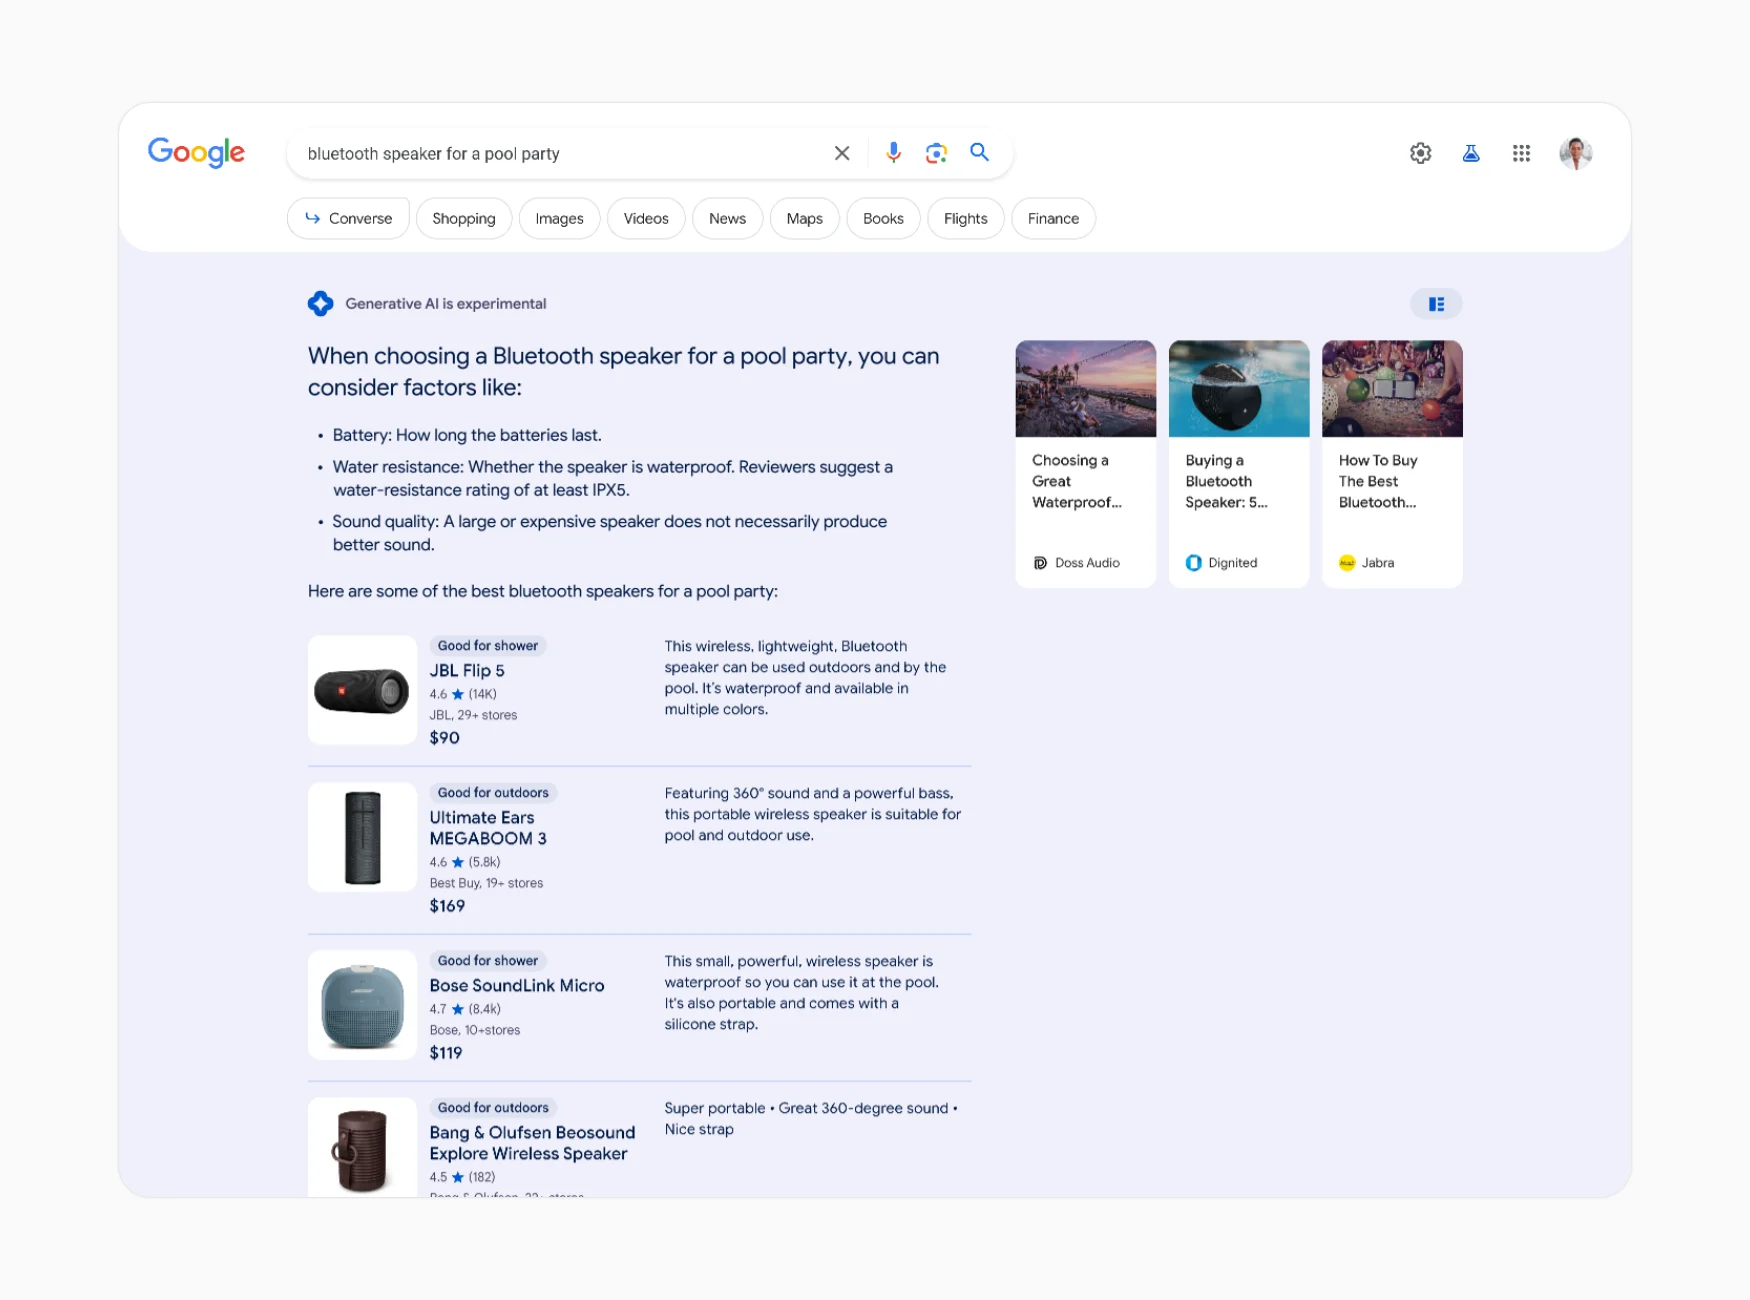Viewport: 1750px width, 1300px height.
Task: Select the Finance search filter
Action: click(x=1052, y=218)
